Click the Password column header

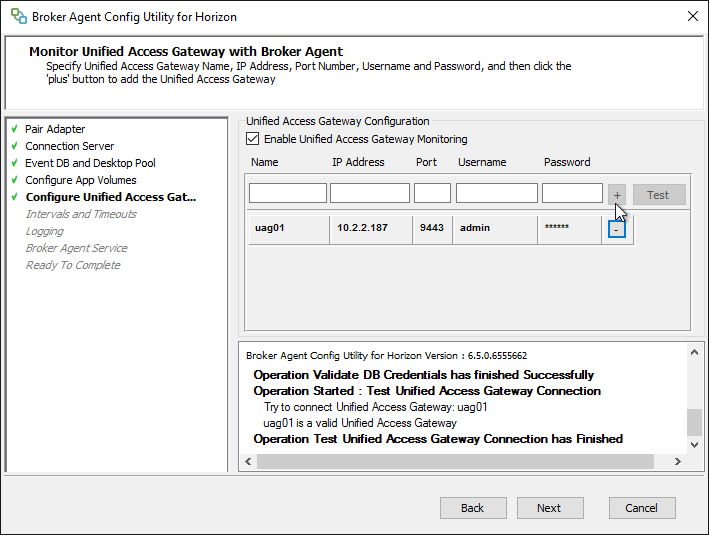coord(567,162)
